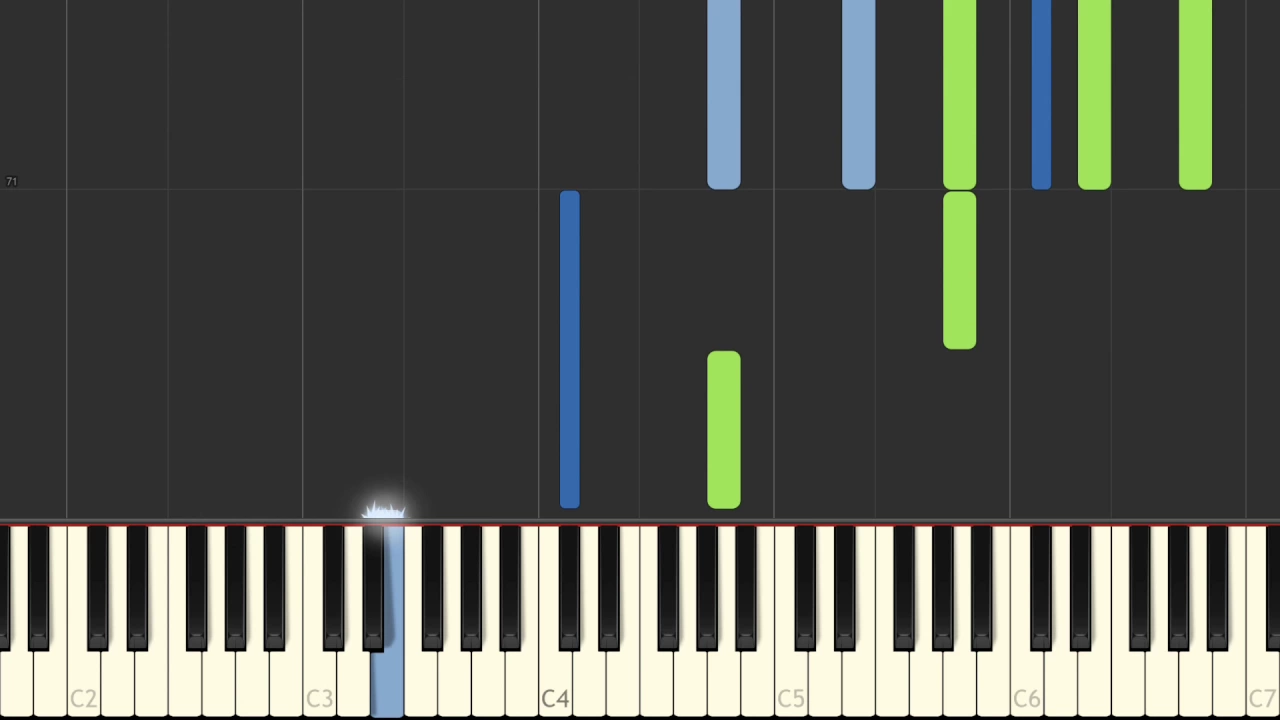Select the green note above the E6 key
This screenshot has height=720, width=1280.
click(1095, 95)
